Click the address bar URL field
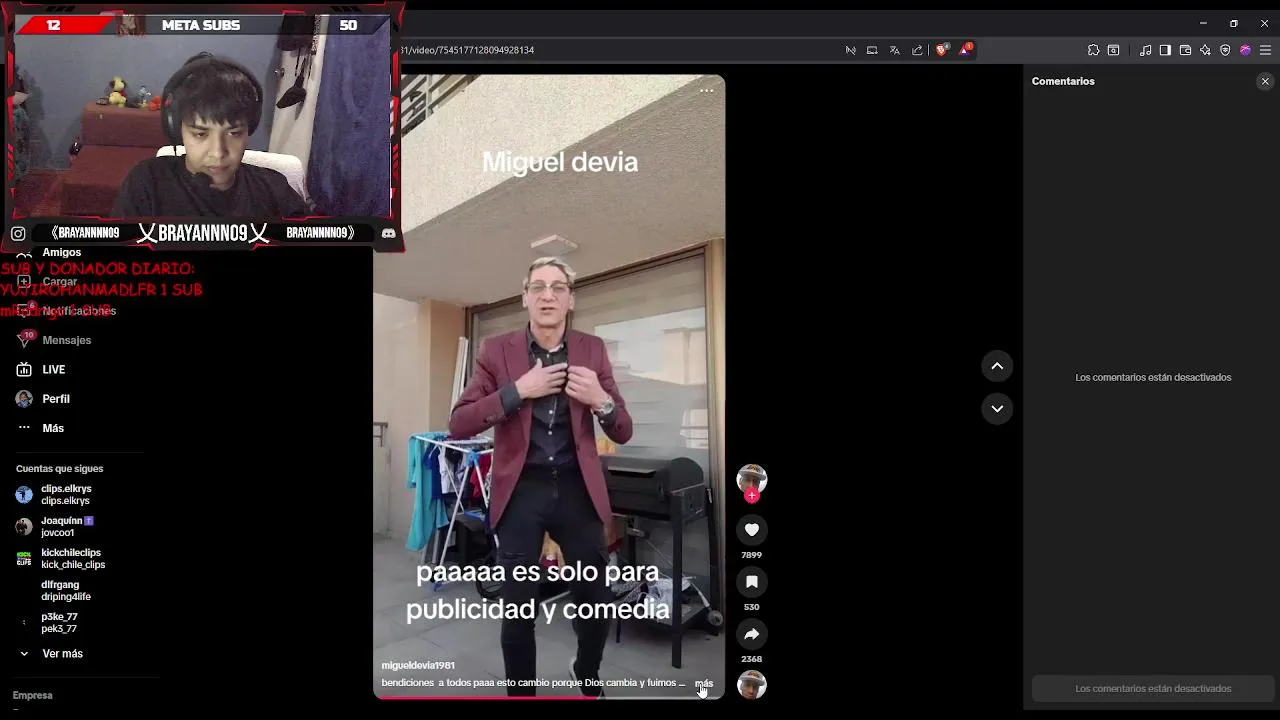Screen dimensions: 1280x720 (620, 50)
